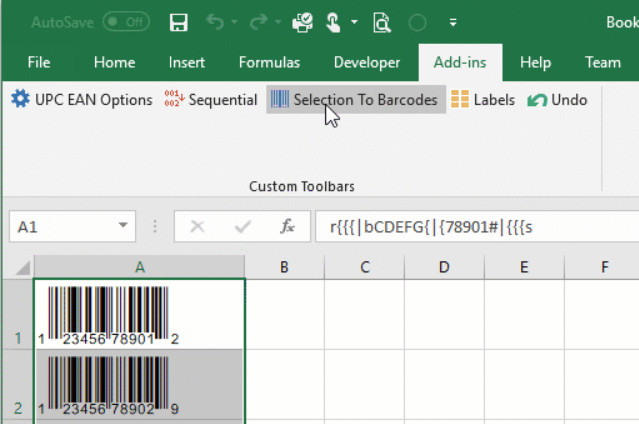This screenshot has height=424, width=639.
Task: Open the Redo history dropdown arrow
Action: click(278, 22)
